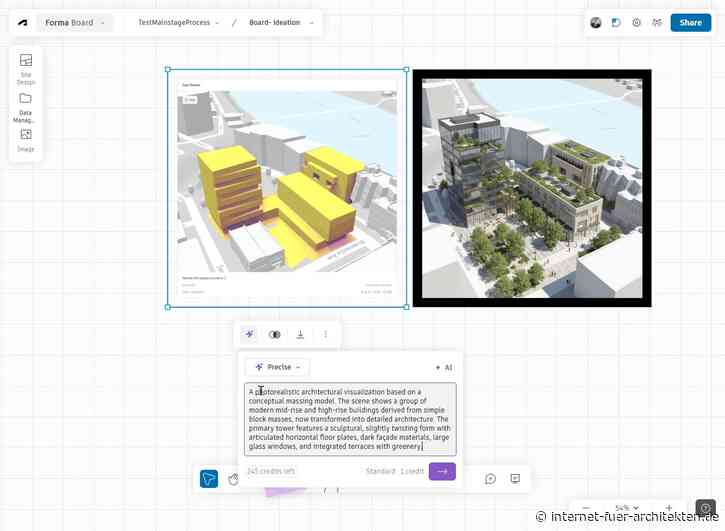Click the blue activity timer icon
Image resolution: width=725 pixels, height=531 pixels.
click(x=616, y=22)
